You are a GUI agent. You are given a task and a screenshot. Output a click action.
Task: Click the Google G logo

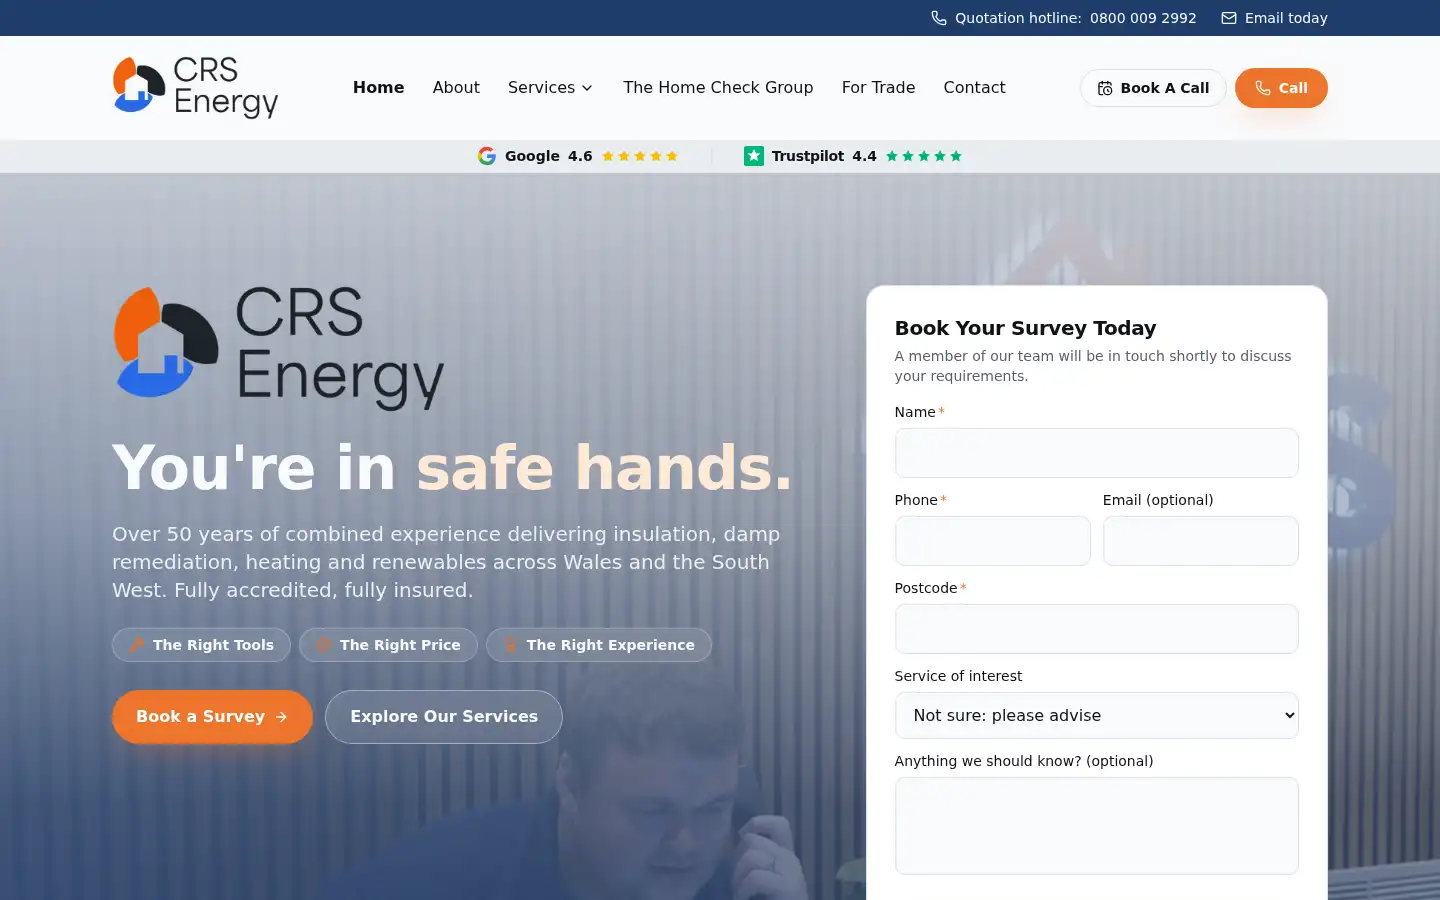click(x=487, y=156)
